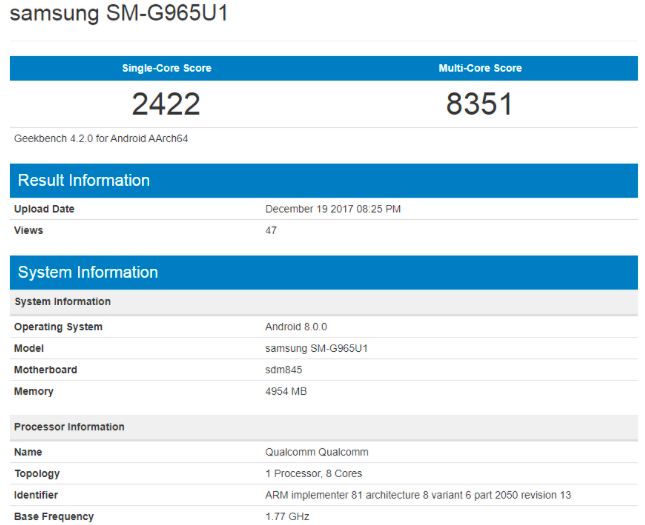Click the Base Frequency value 1.77 GHz
This screenshot has width=645, height=525.
[x=287, y=516]
